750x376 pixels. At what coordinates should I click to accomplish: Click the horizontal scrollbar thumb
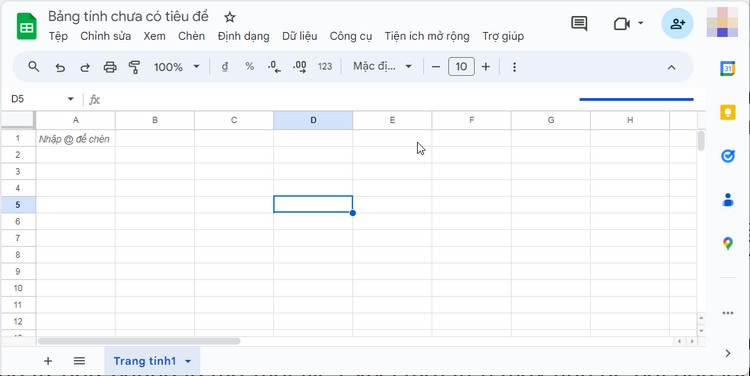tap(139, 341)
